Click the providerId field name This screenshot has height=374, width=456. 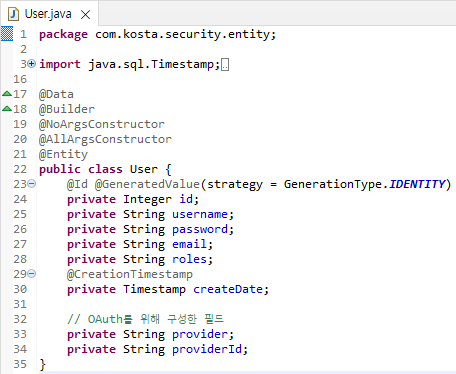click(207, 349)
